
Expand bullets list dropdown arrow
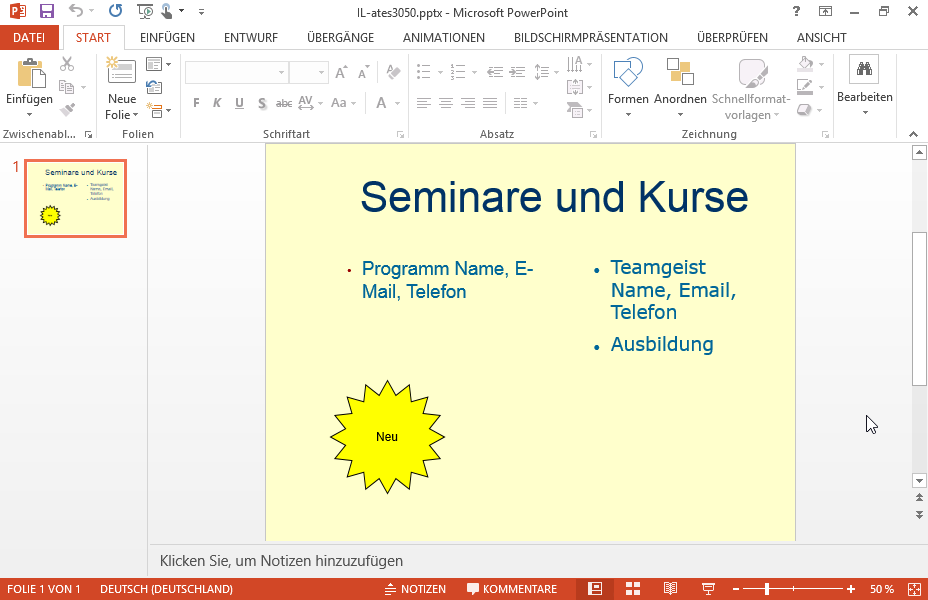click(x=440, y=72)
